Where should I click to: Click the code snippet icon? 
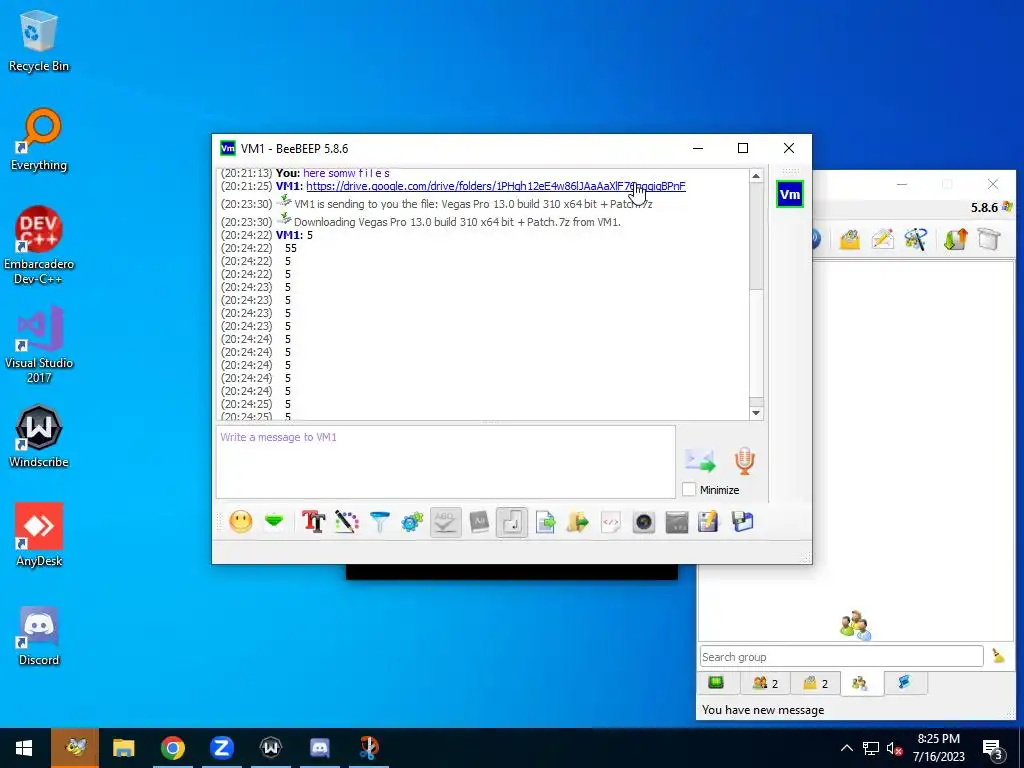point(611,522)
